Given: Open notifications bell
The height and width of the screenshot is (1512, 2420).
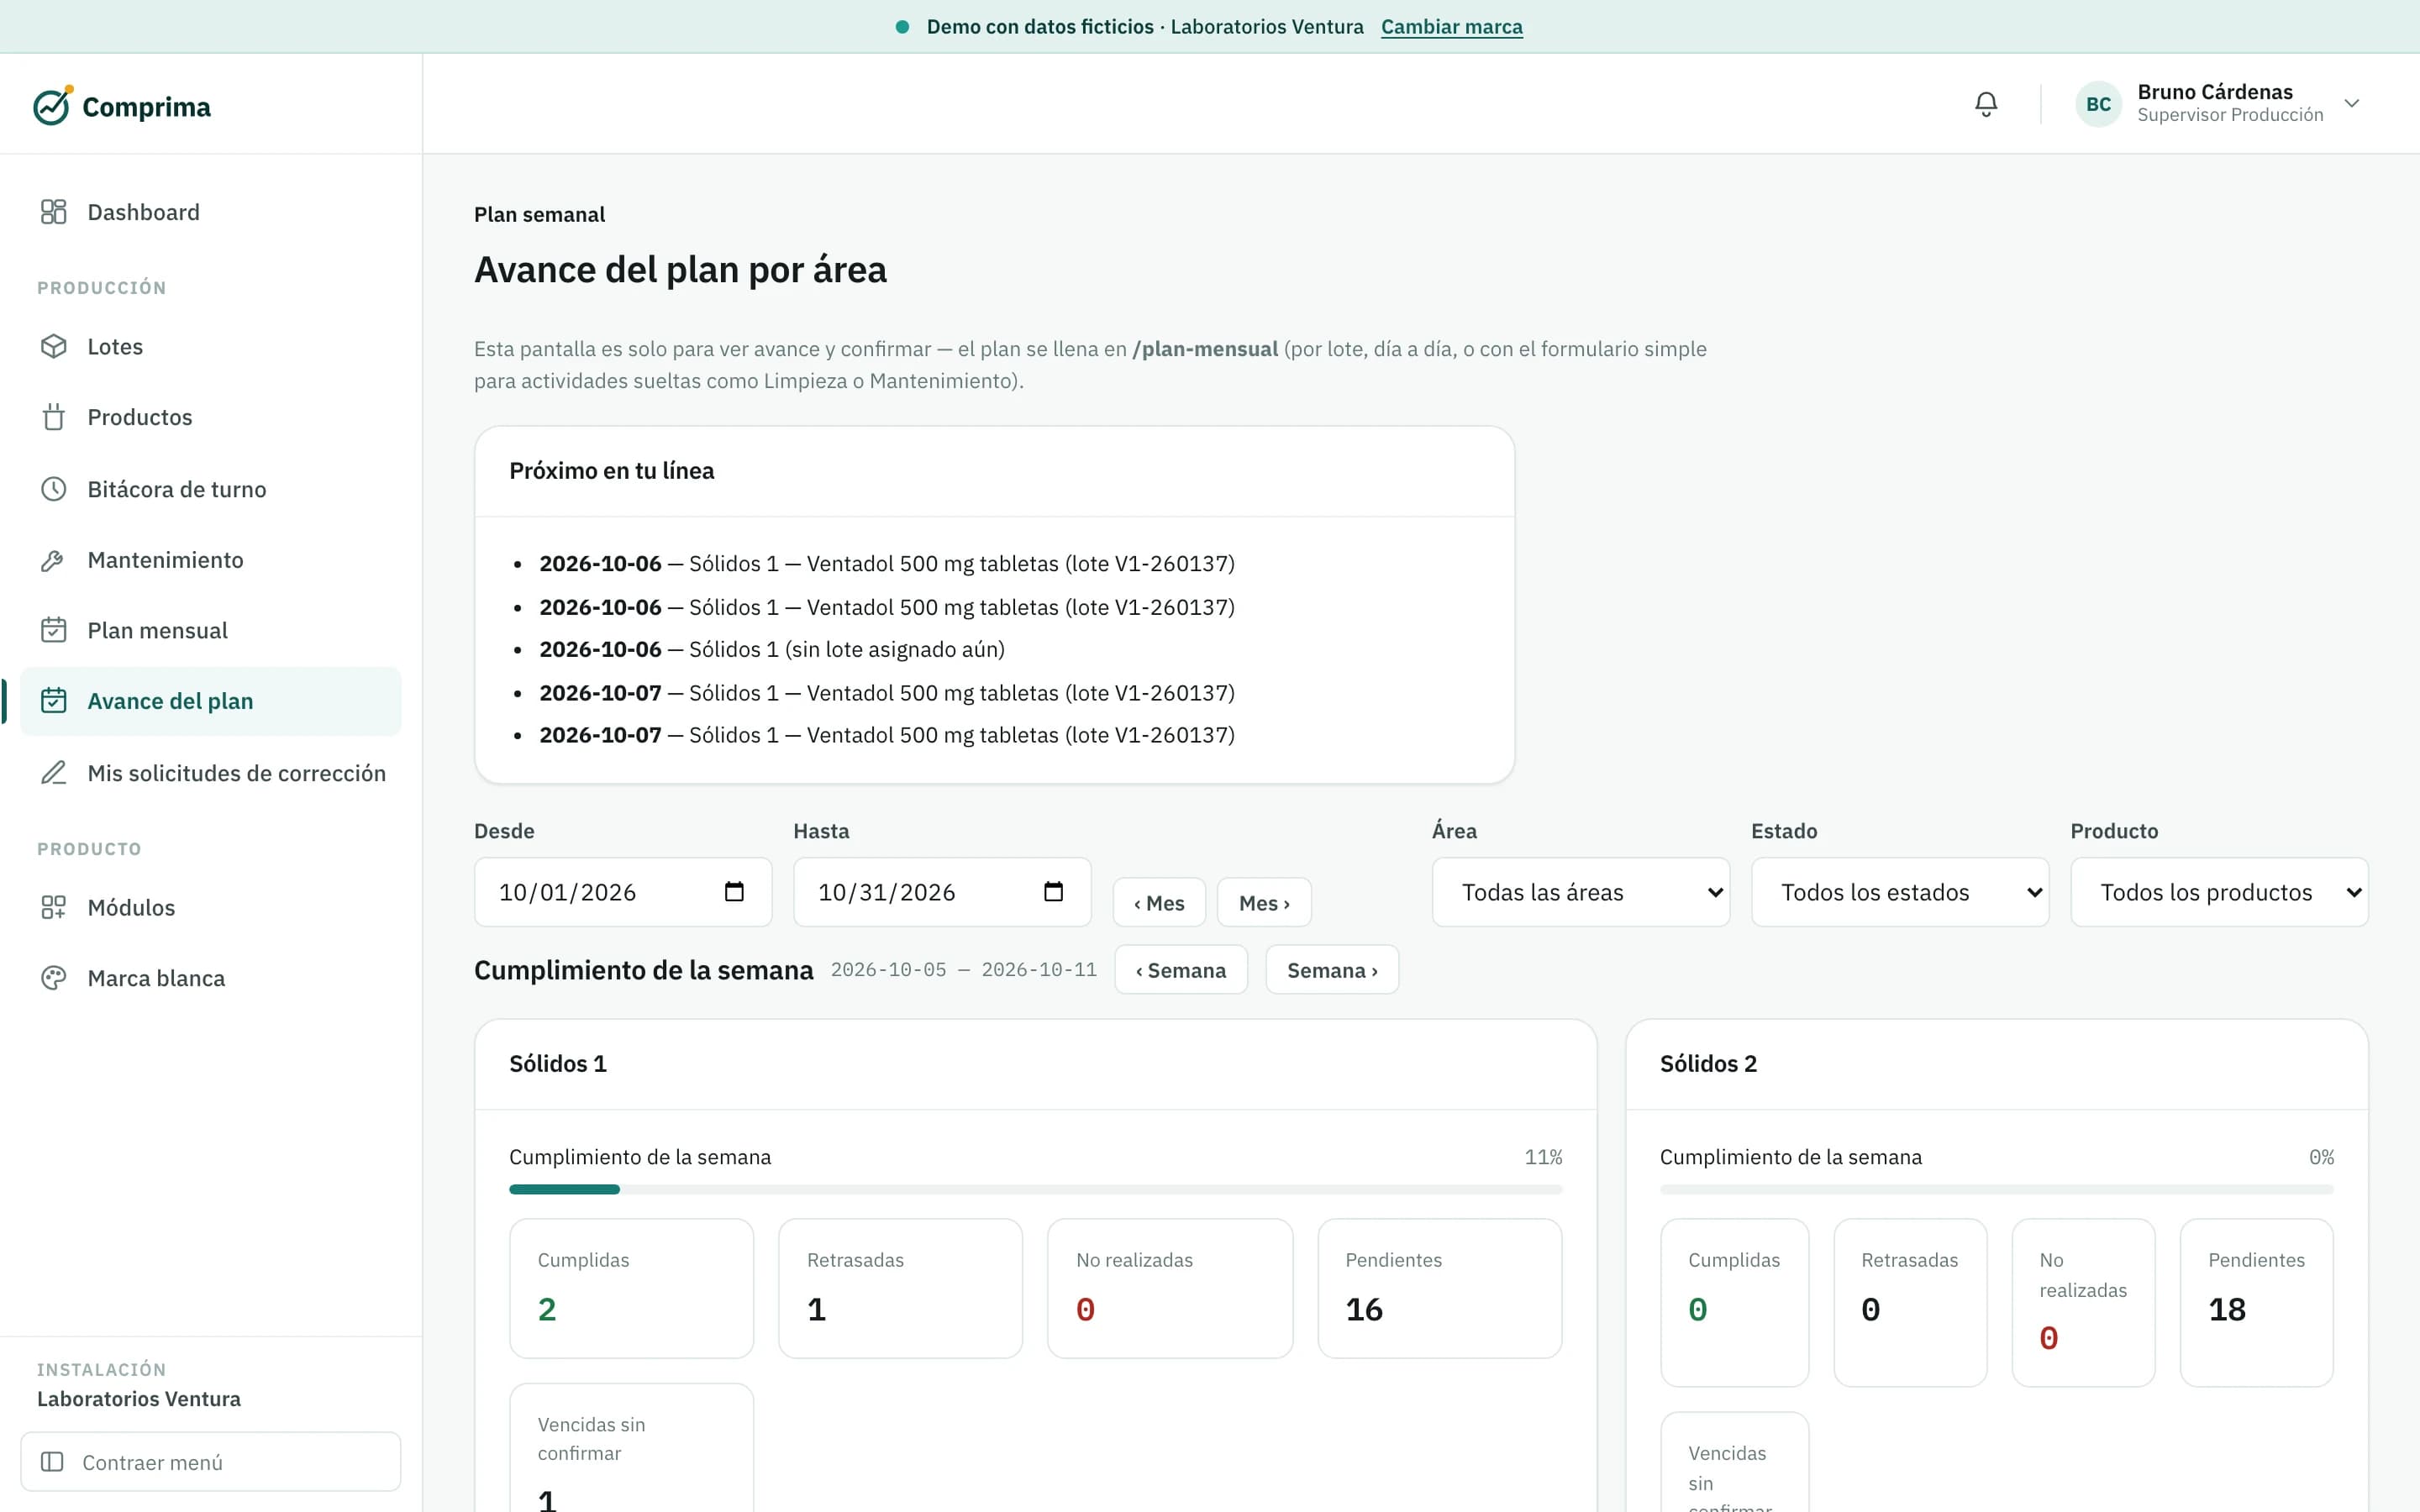Looking at the screenshot, I should [x=1986, y=104].
